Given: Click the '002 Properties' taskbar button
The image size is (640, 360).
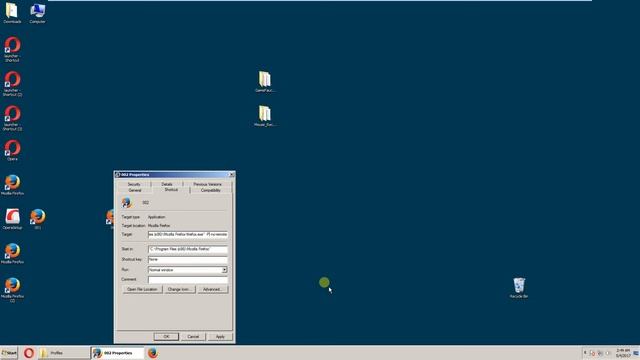Looking at the screenshot, I should pos(118,353).
